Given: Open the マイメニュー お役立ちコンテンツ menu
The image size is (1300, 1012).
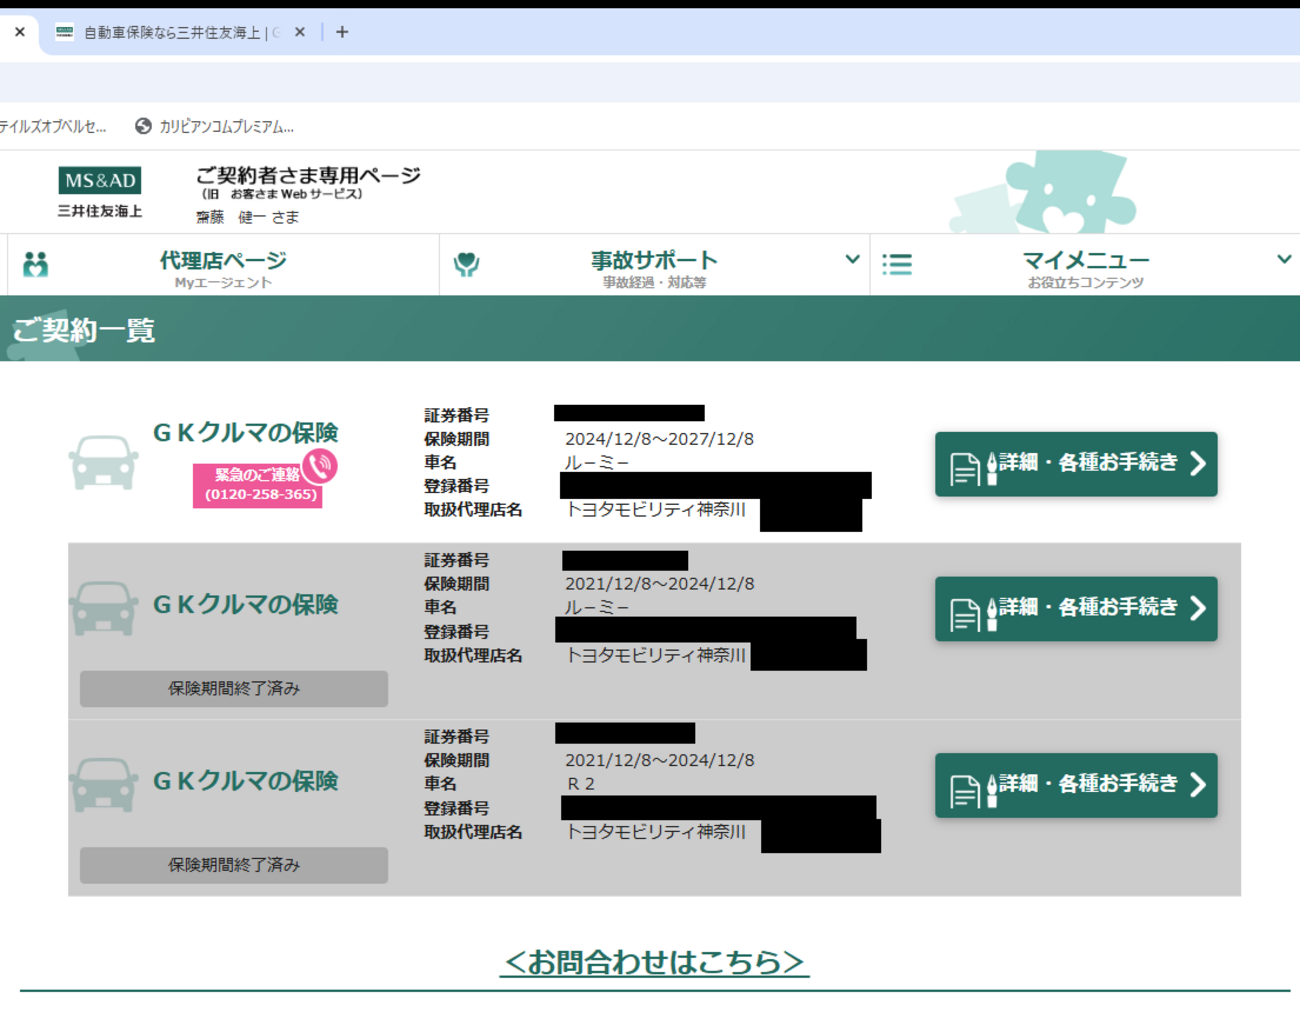Looking at the screenshot, I should 1085,267.
